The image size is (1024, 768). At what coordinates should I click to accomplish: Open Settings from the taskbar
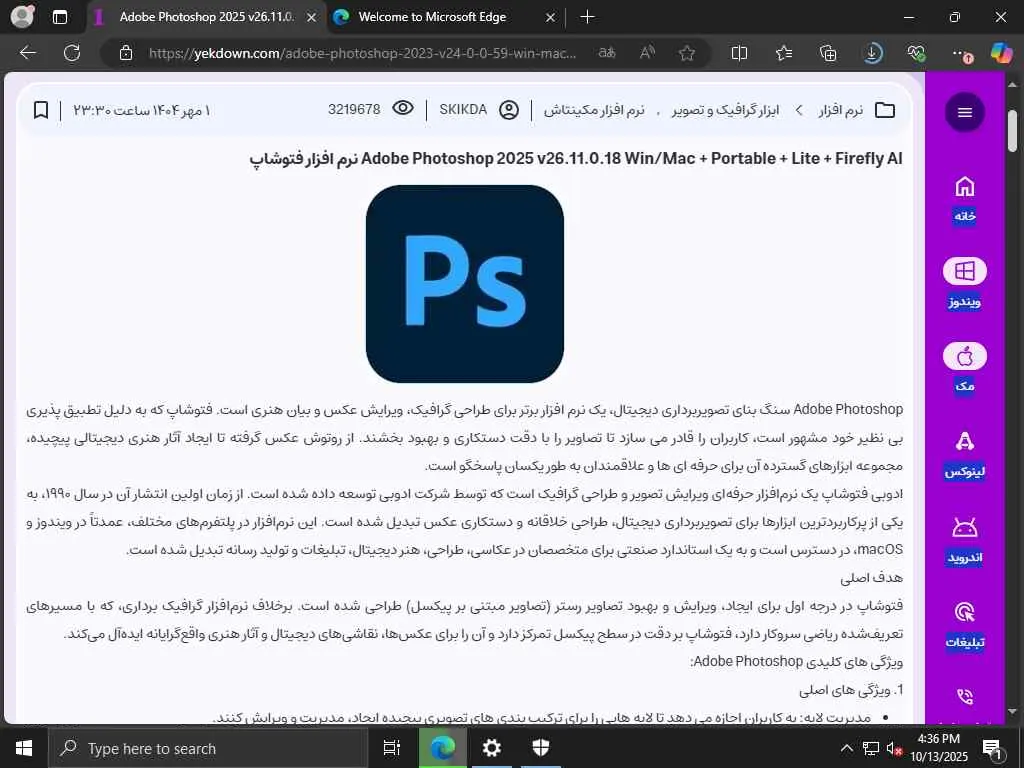click(x=491, y=748)
